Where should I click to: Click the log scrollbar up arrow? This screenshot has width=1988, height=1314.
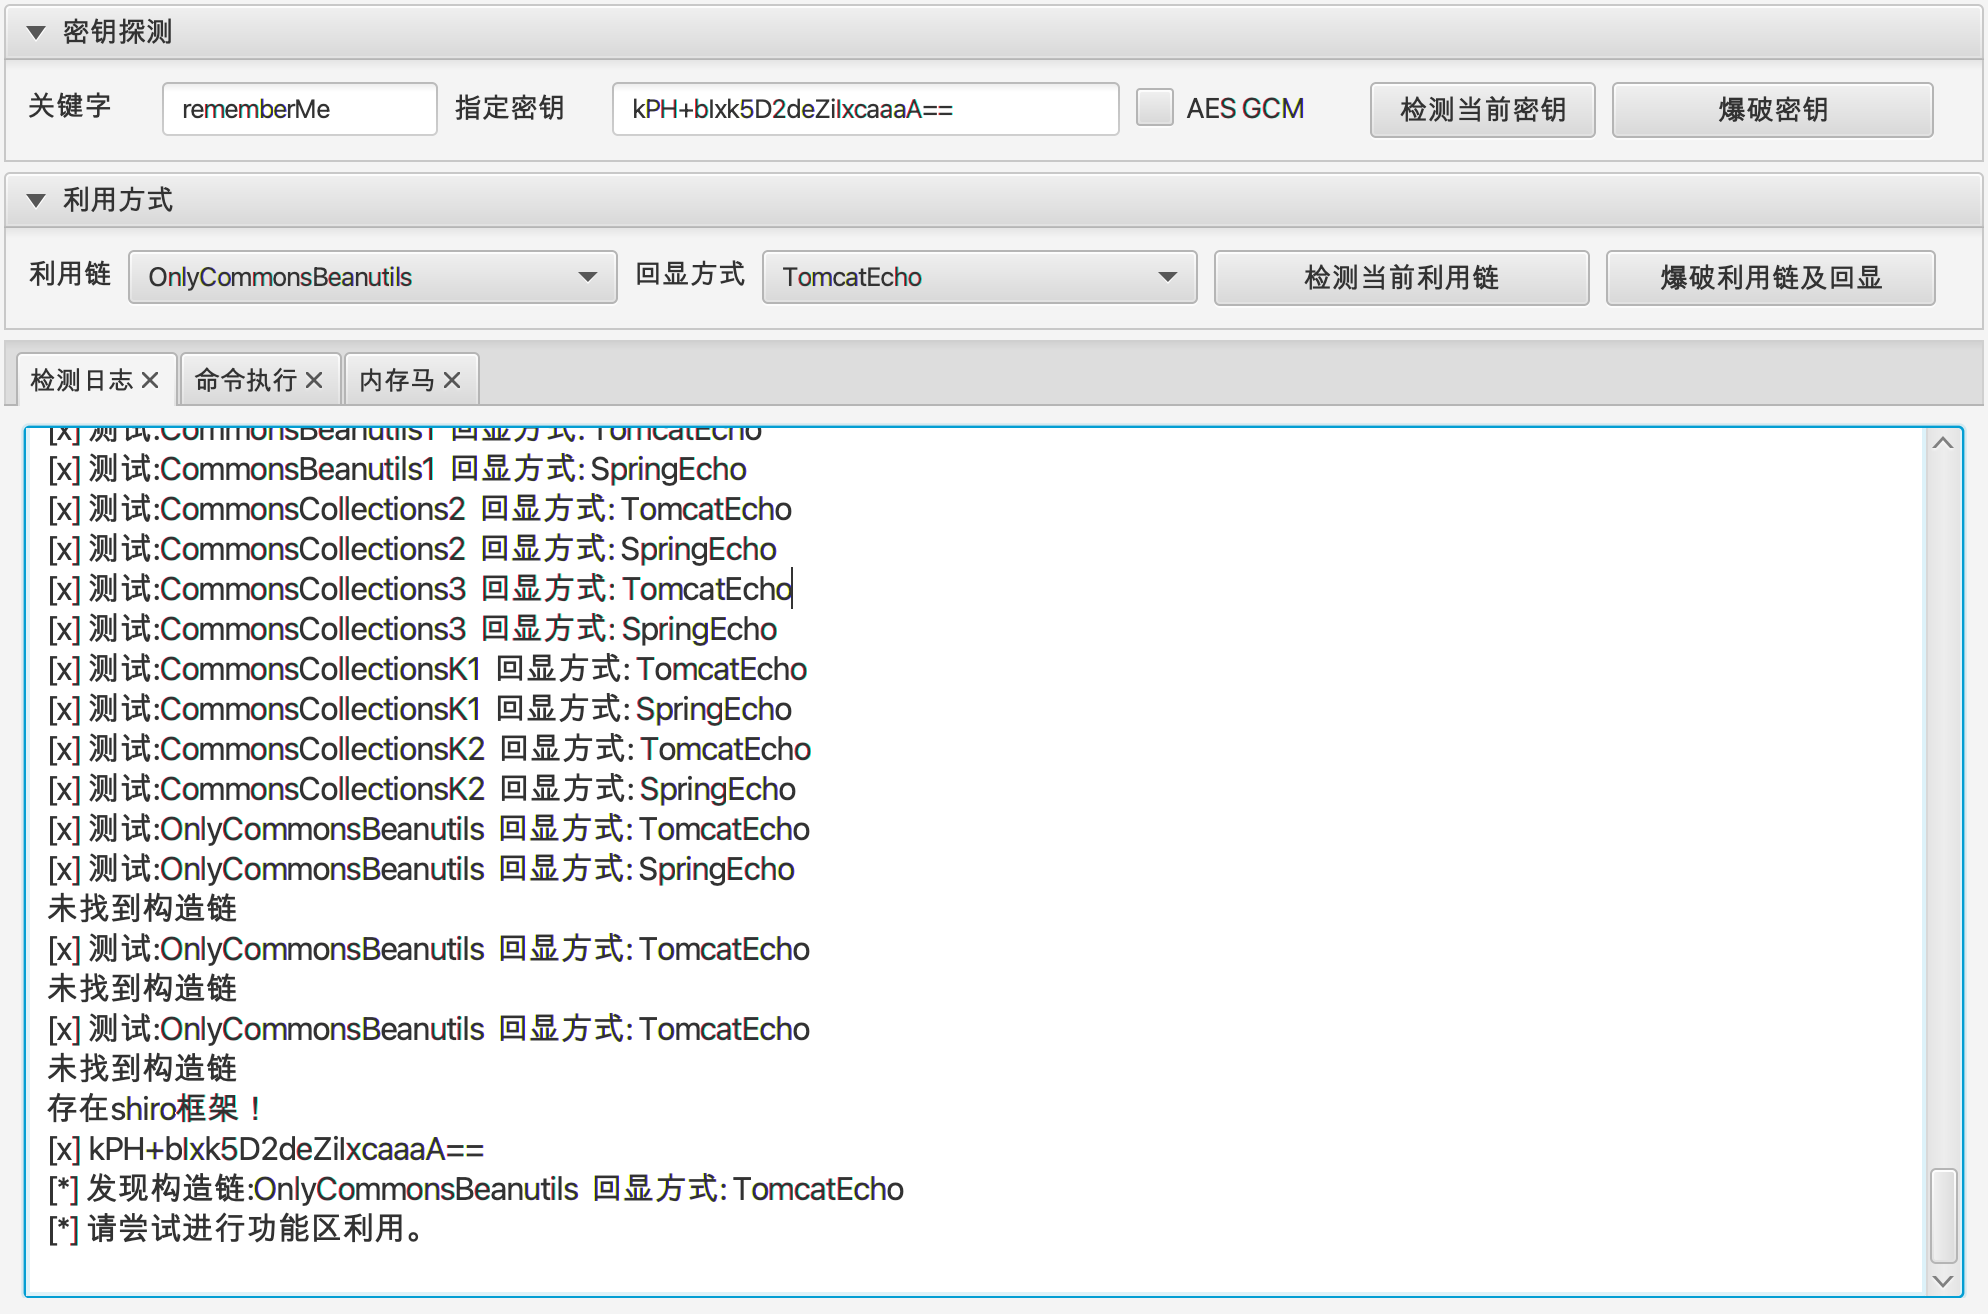[x=1943, y=443]
